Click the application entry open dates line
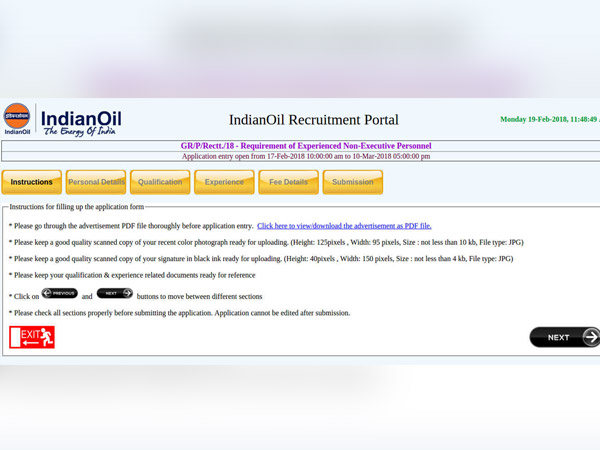 tap(306, 156)
